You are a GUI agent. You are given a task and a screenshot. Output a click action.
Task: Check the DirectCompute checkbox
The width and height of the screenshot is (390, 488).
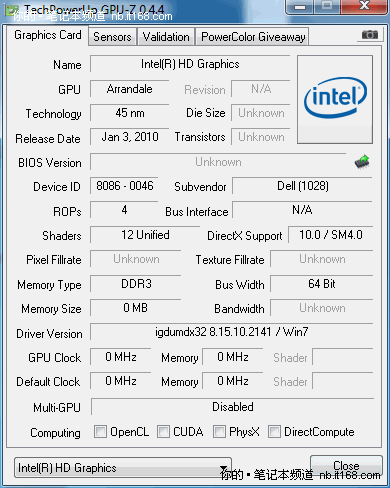(x=274, y=431)
